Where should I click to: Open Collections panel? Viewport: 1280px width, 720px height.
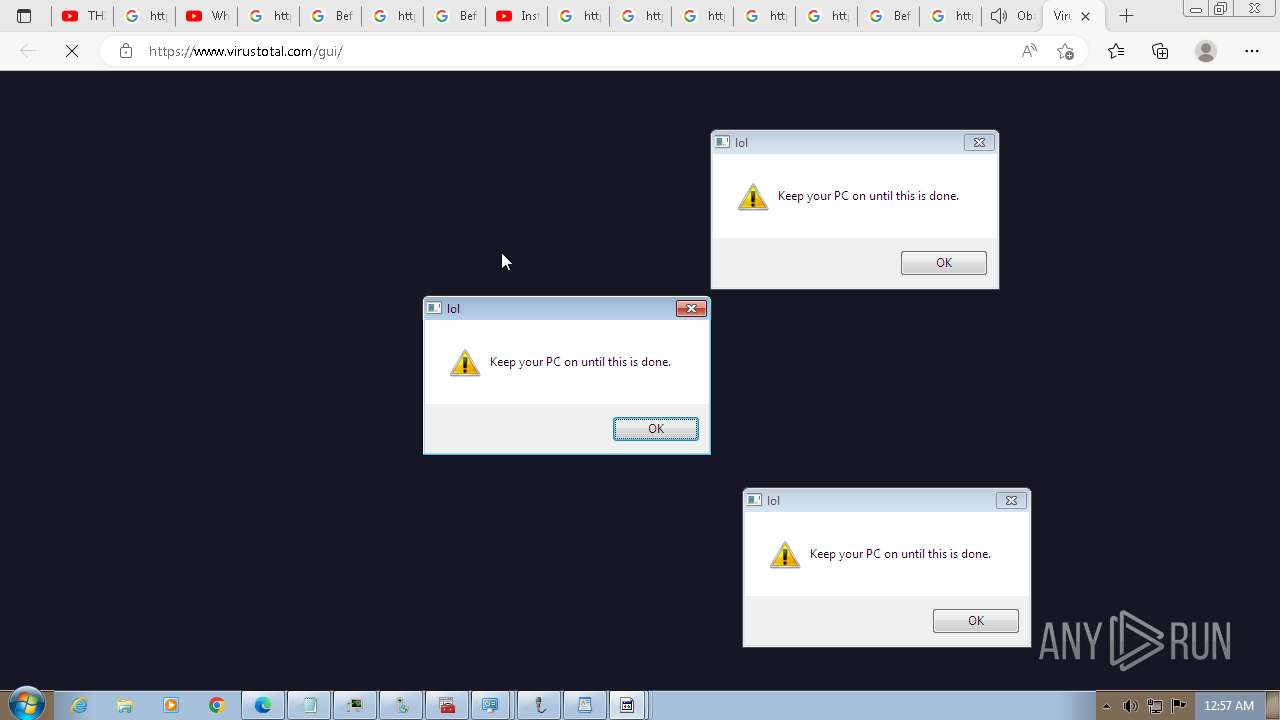tap(1160, 51)
